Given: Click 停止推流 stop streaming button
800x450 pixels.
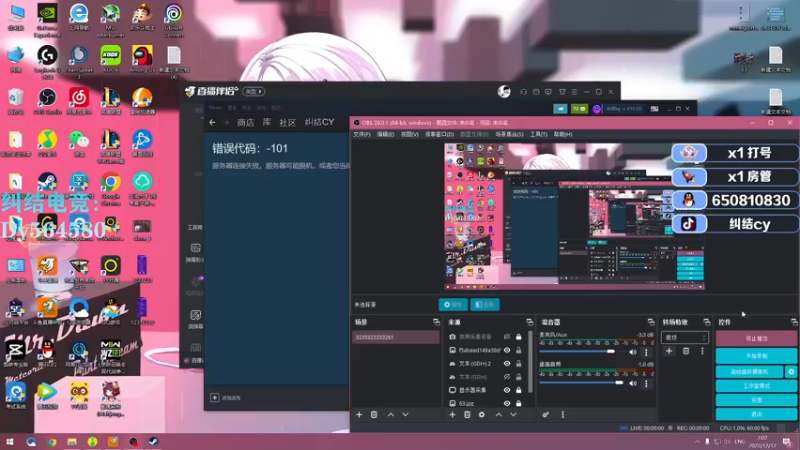Looking at the screenshot, I should 756,338.
